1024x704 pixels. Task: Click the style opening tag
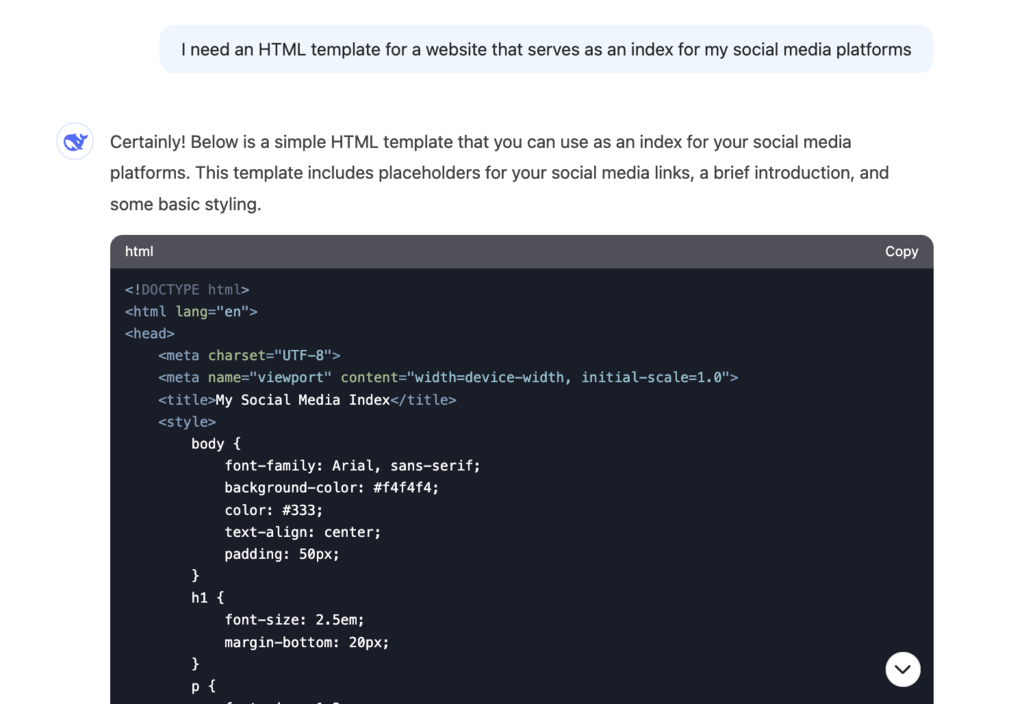[185, 421]
